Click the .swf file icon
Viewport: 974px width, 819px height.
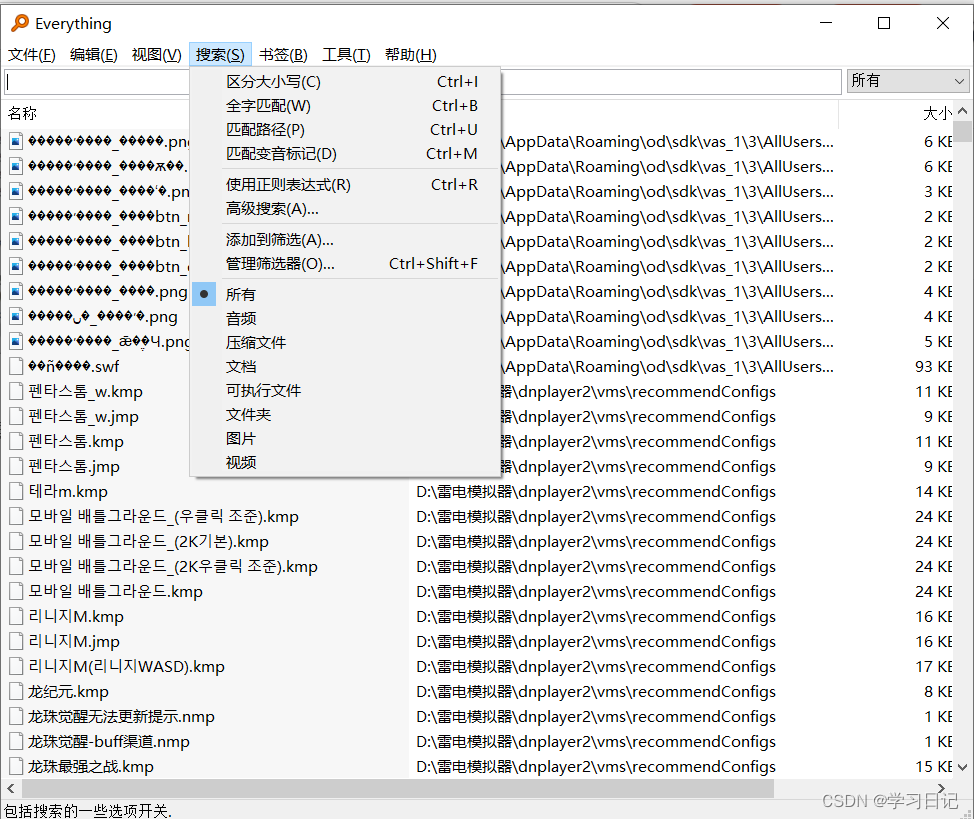pos(16,367)
